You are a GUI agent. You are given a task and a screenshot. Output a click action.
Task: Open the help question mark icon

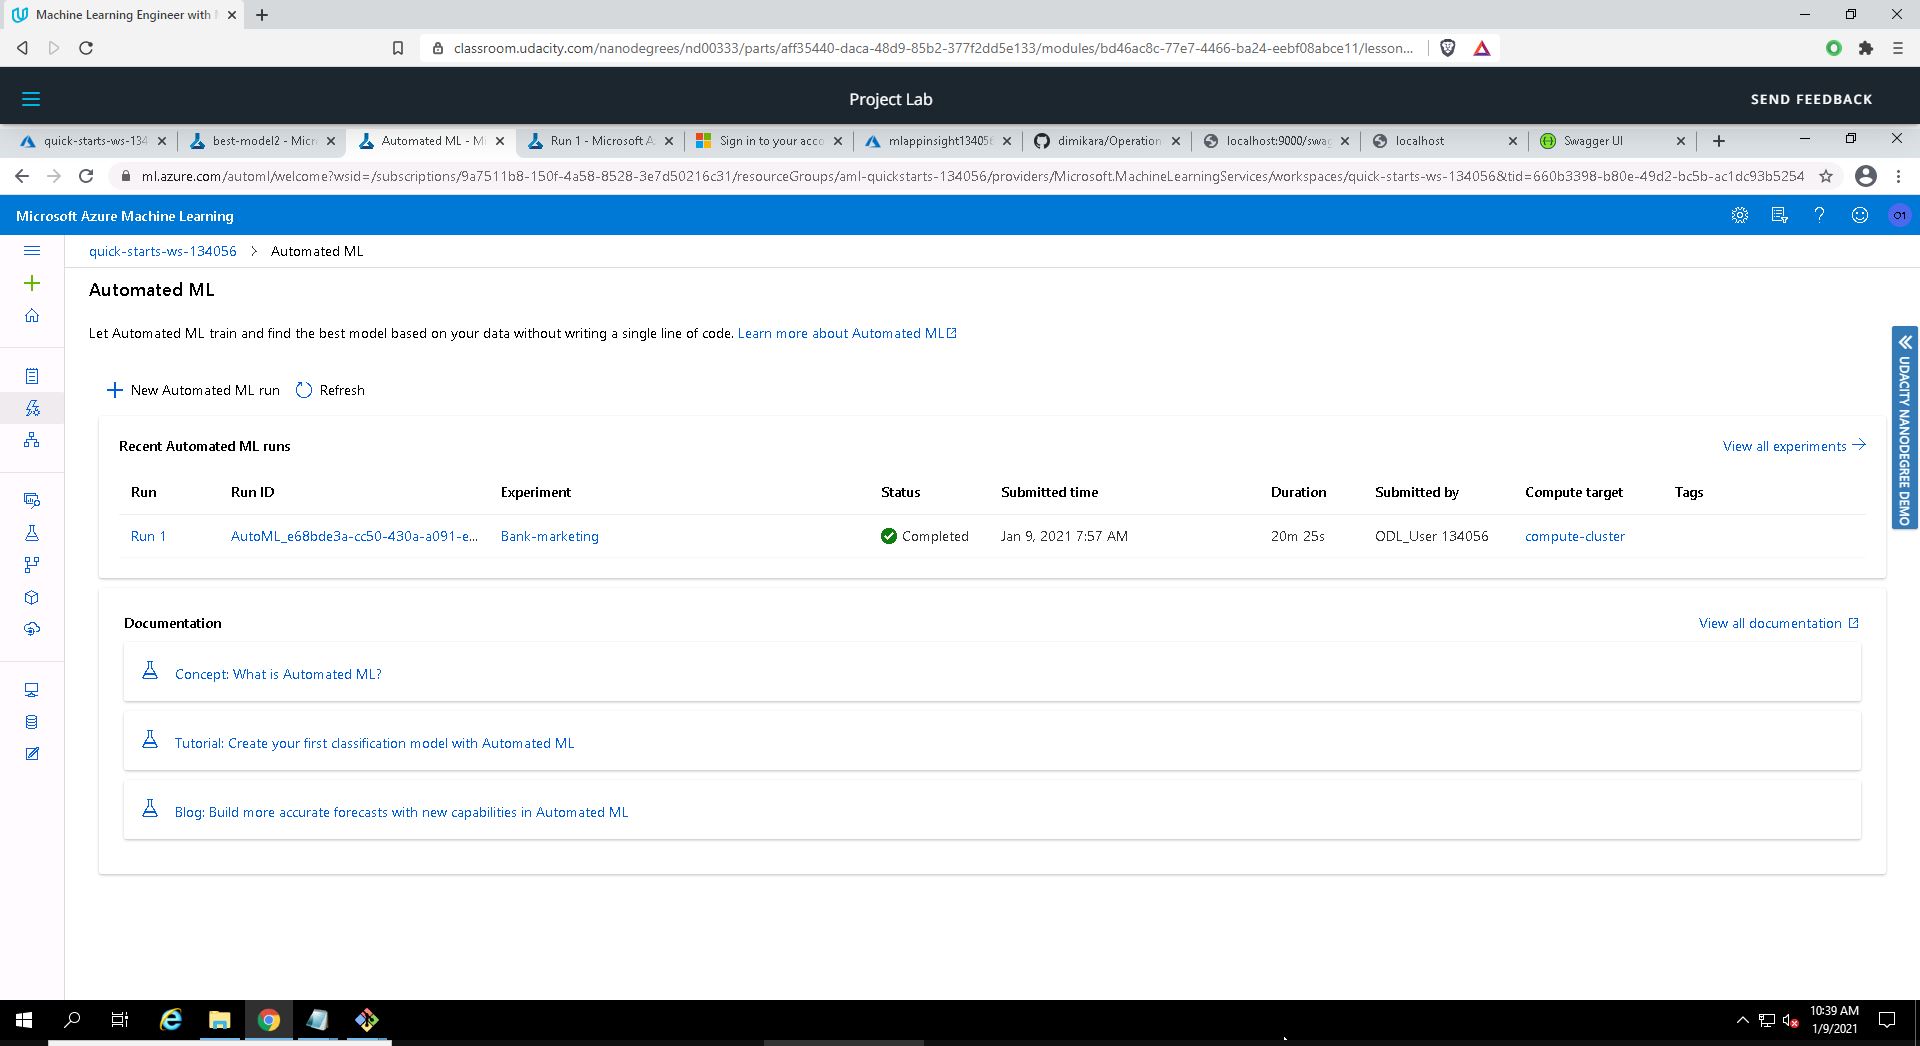point(1819,215)
